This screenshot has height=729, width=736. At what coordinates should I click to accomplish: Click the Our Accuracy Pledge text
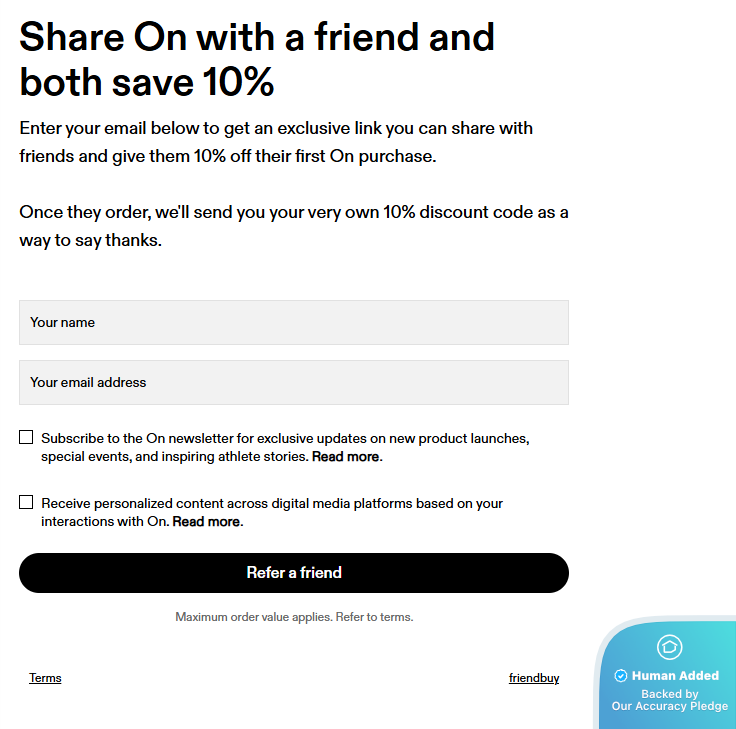pos(670,706)
